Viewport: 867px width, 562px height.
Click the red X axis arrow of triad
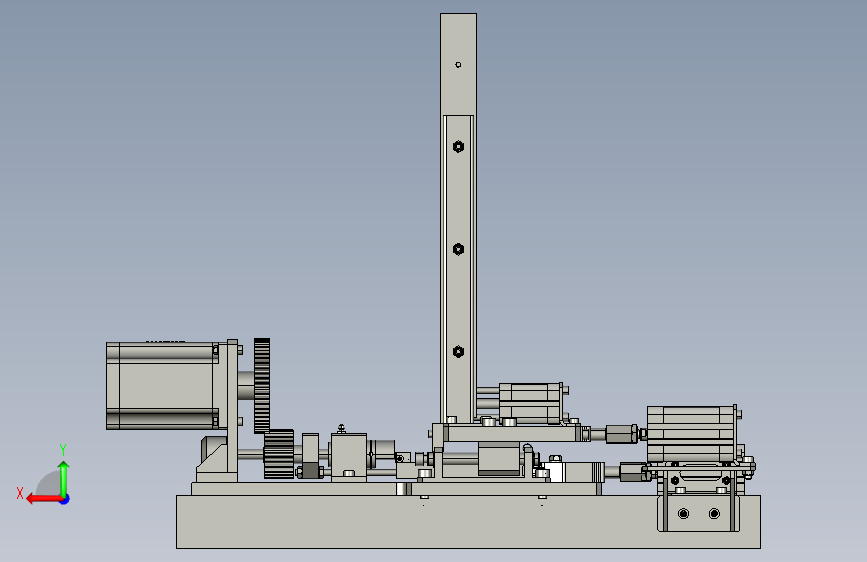[43, 499]
